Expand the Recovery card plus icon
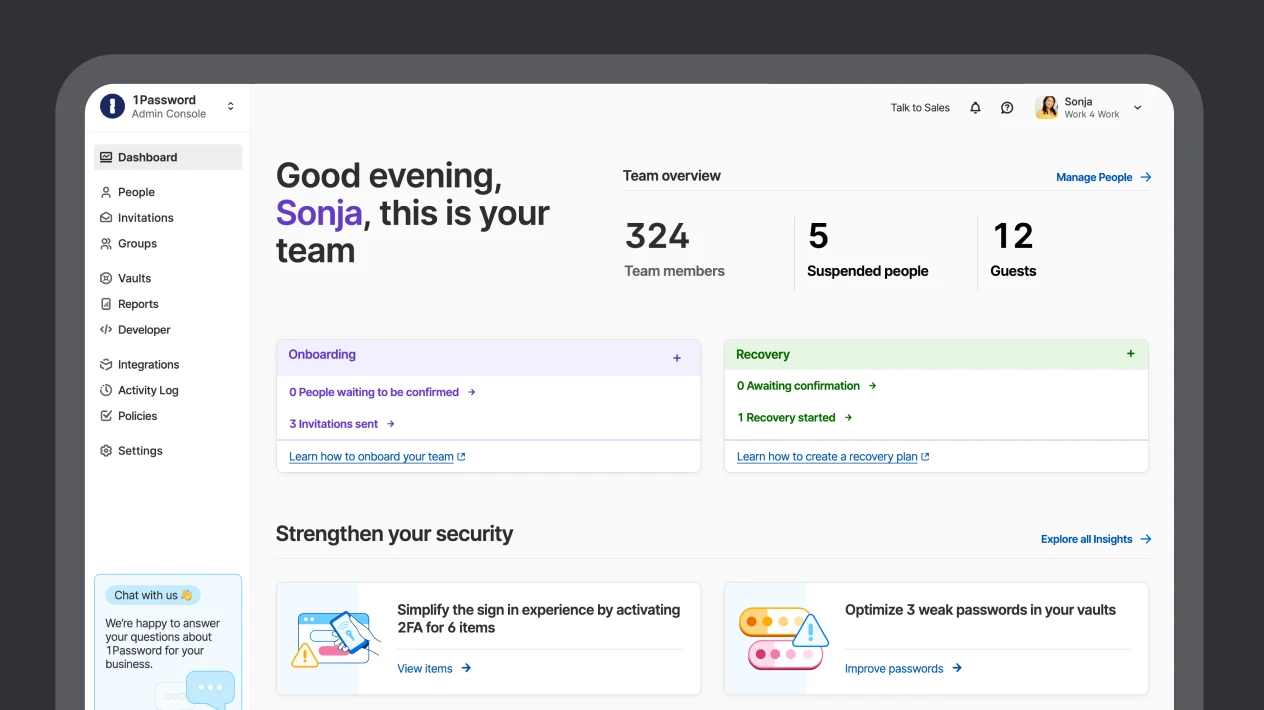The height and width of the screenshot is (710, 1264). [1131, 354]
